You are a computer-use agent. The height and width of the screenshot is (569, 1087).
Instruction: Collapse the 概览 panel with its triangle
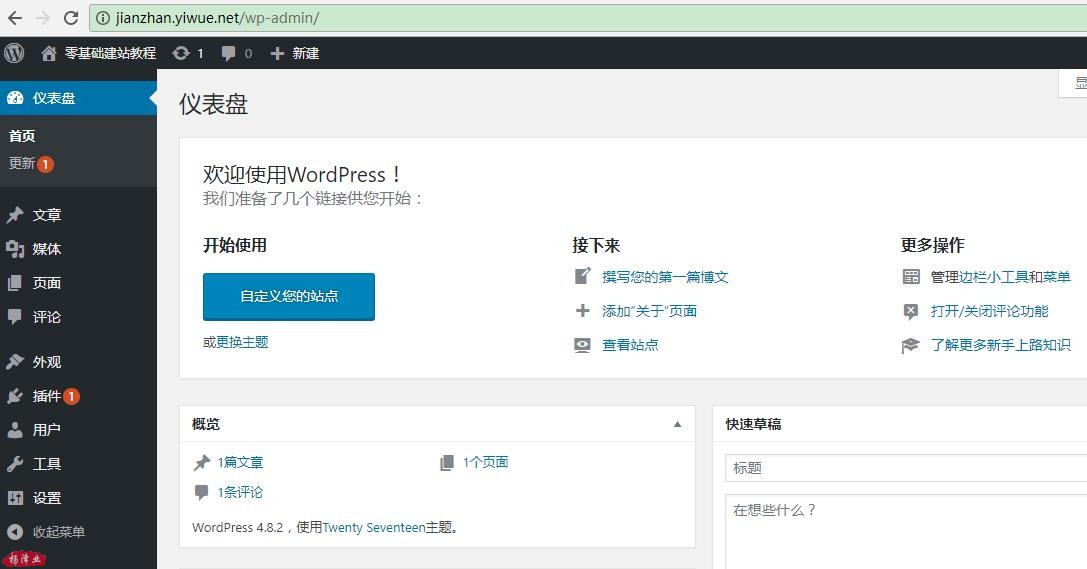(677, 424)
